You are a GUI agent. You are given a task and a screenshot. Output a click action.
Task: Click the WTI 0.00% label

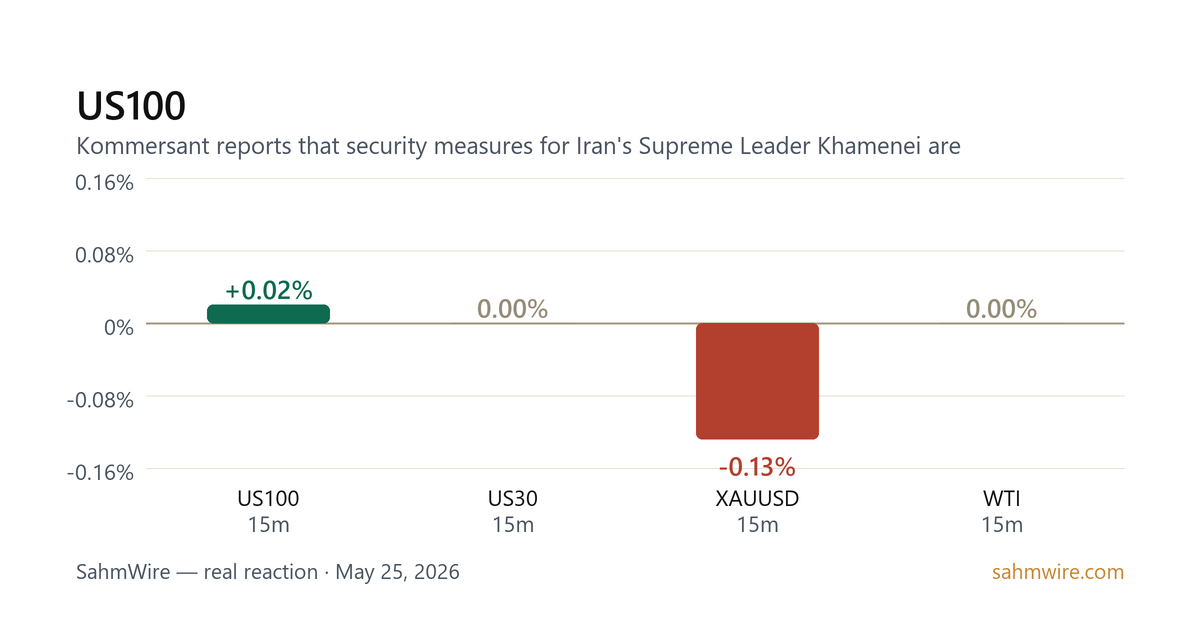point(1001,309)
